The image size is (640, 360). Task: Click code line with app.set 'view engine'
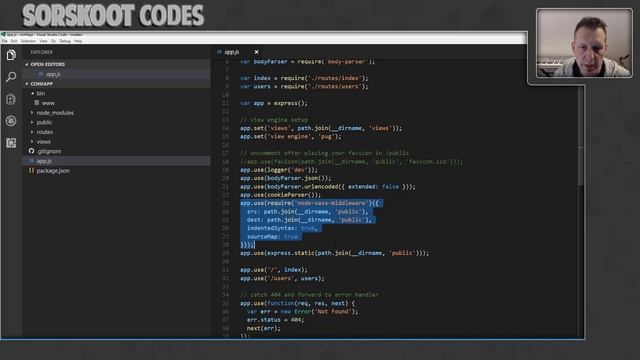click(291, 136)
